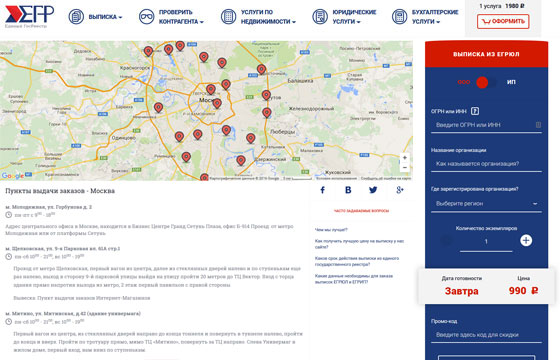Share page via Twitter icon
The height and width of the screenshot is (360, 560).
point(373,190)
